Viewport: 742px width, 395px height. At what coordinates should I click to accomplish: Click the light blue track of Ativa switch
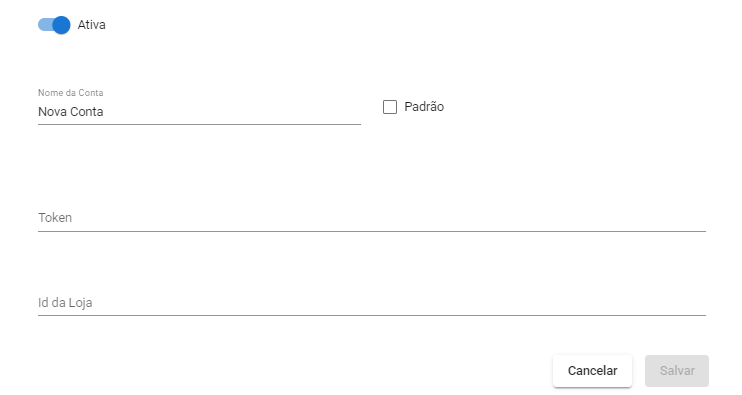click(x=44, y=25)
